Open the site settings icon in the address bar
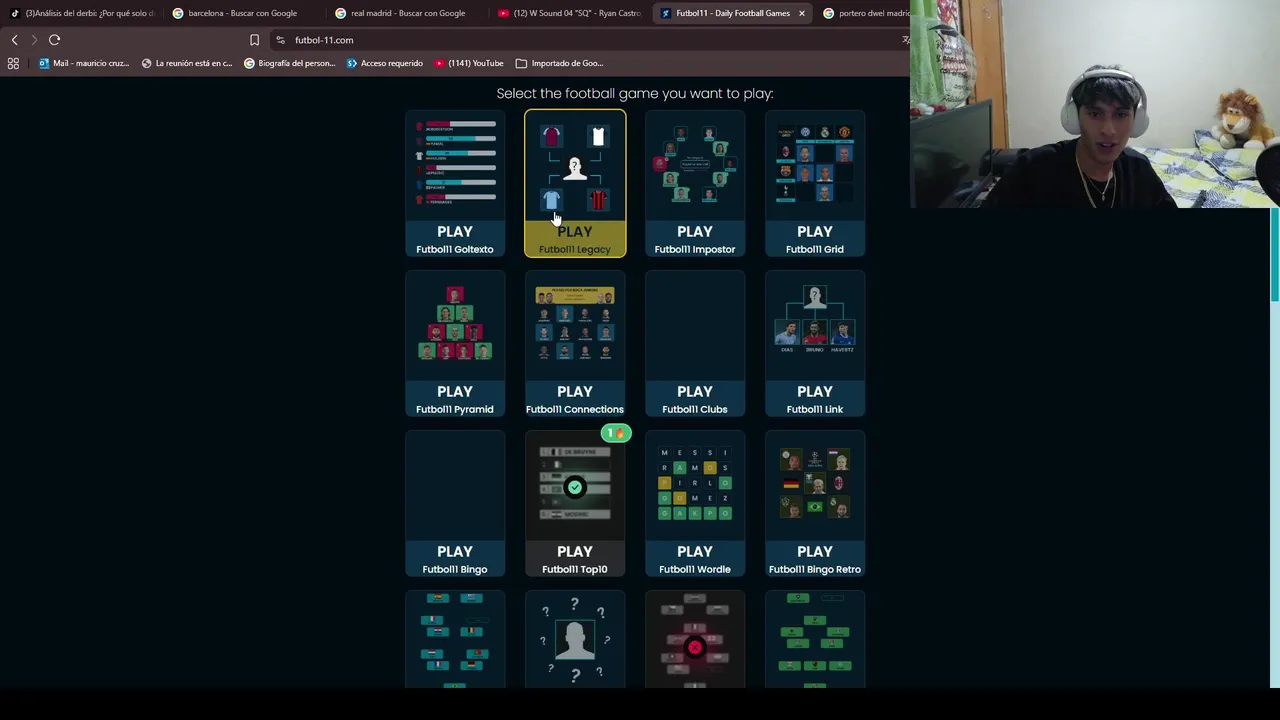The height and width of the screenshot is (720, 1280). [x=281, y=40]
